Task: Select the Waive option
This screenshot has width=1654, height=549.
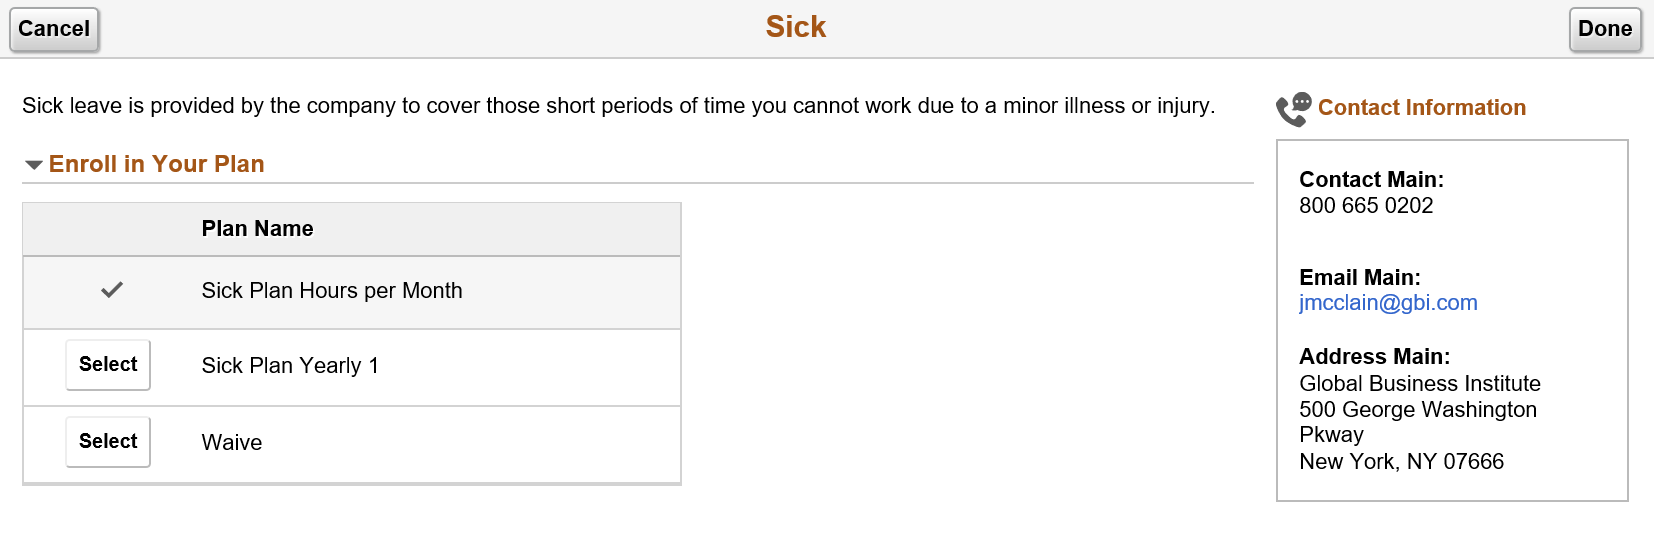Action: pos(108,442)
